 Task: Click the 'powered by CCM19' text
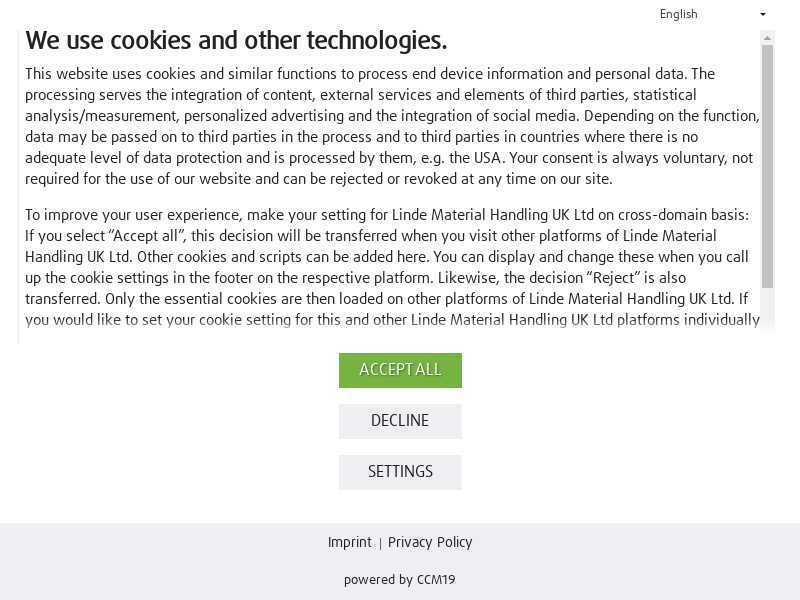tap(400, 580)
